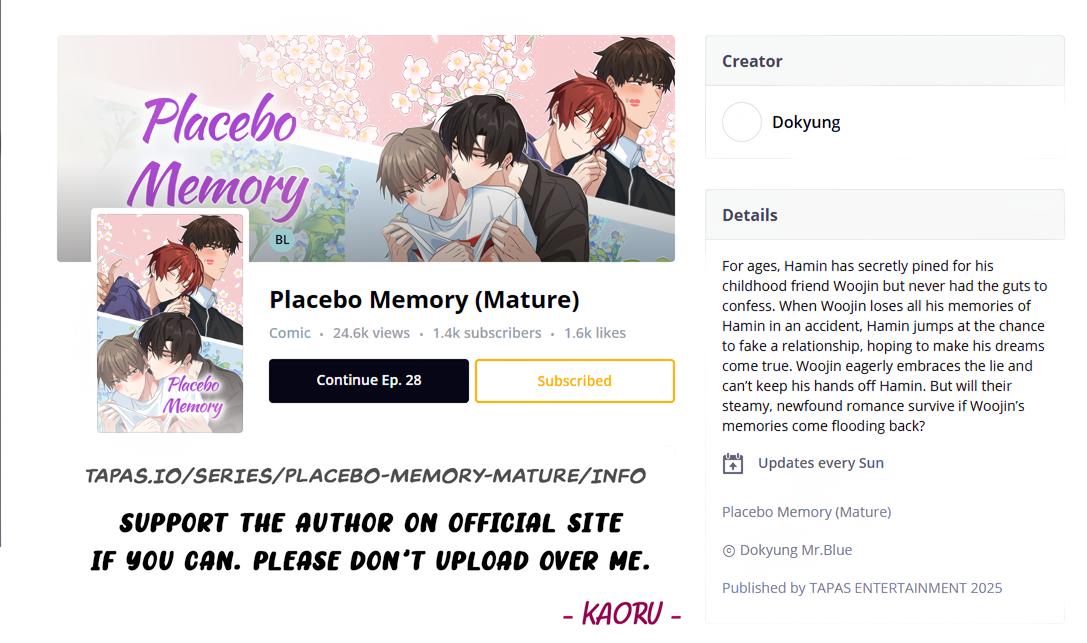Click the Creator panel header

point(885,61)
